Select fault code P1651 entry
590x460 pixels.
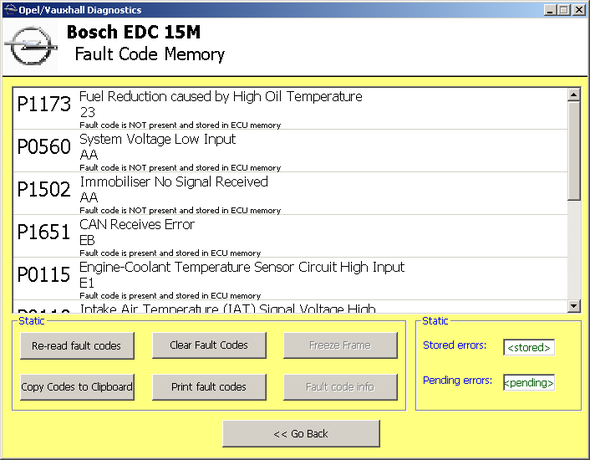290,236
